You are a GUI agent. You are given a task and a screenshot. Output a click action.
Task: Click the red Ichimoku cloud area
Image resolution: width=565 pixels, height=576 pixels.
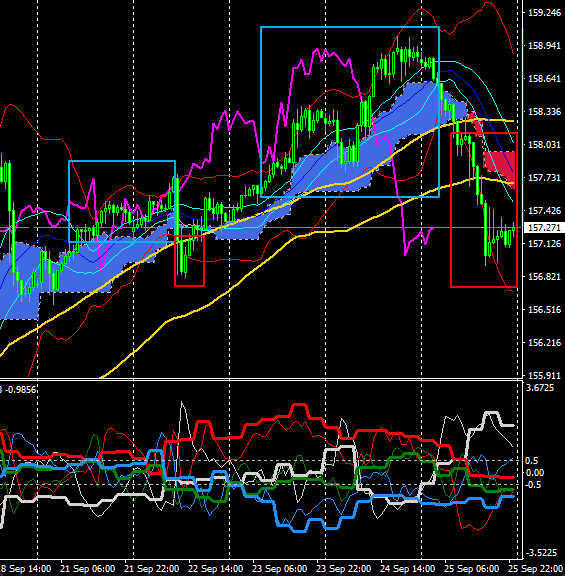499,161
